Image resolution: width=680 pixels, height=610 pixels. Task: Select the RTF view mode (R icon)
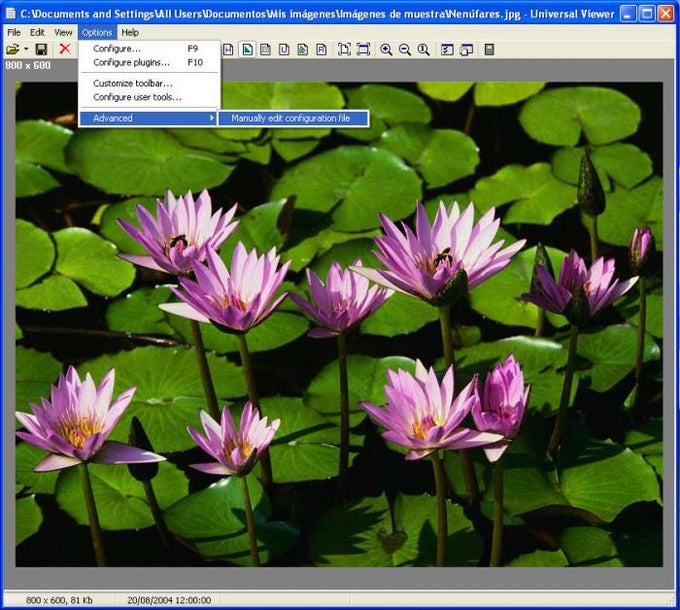point(321,49)
